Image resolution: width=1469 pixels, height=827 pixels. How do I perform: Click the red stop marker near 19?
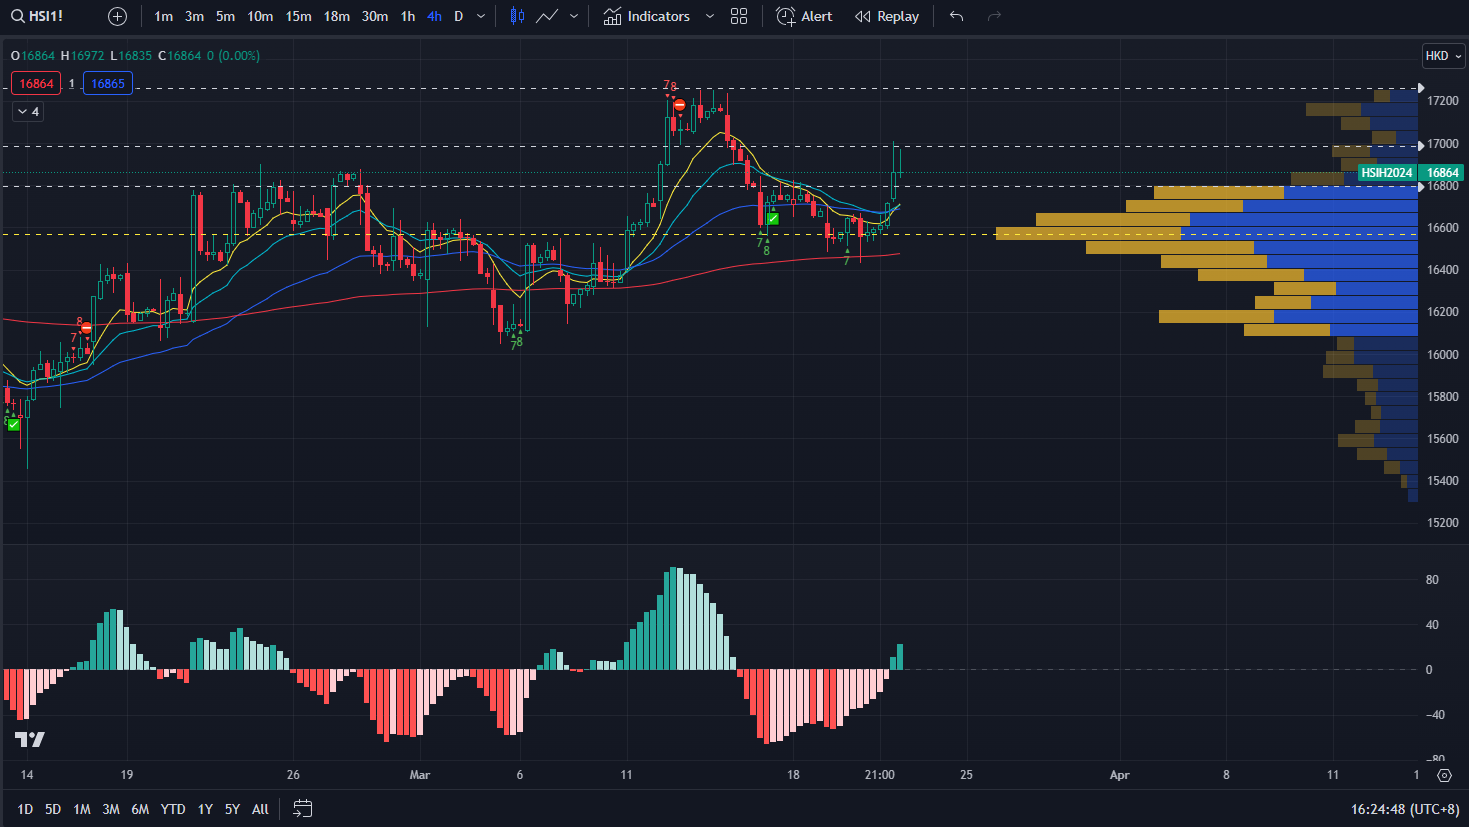point(87,327)
